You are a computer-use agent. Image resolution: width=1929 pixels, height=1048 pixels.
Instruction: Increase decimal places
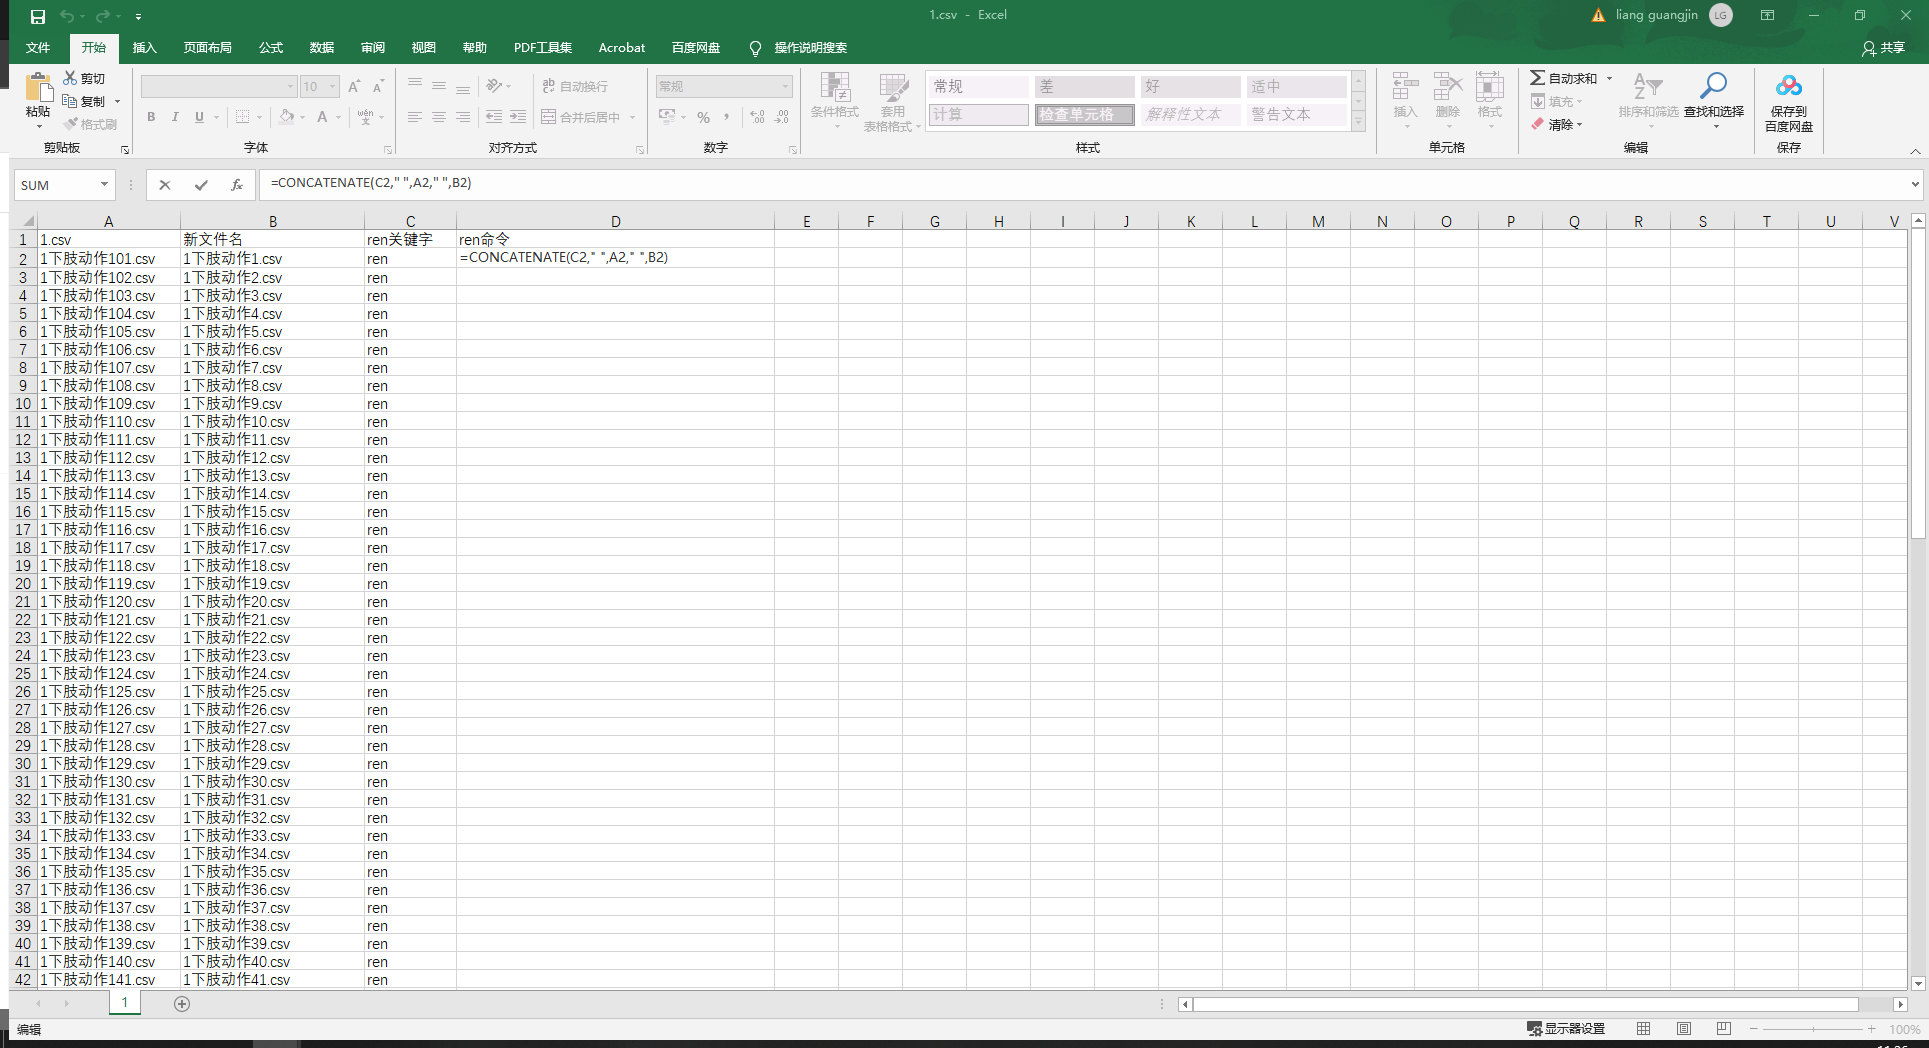coord(757,117)
